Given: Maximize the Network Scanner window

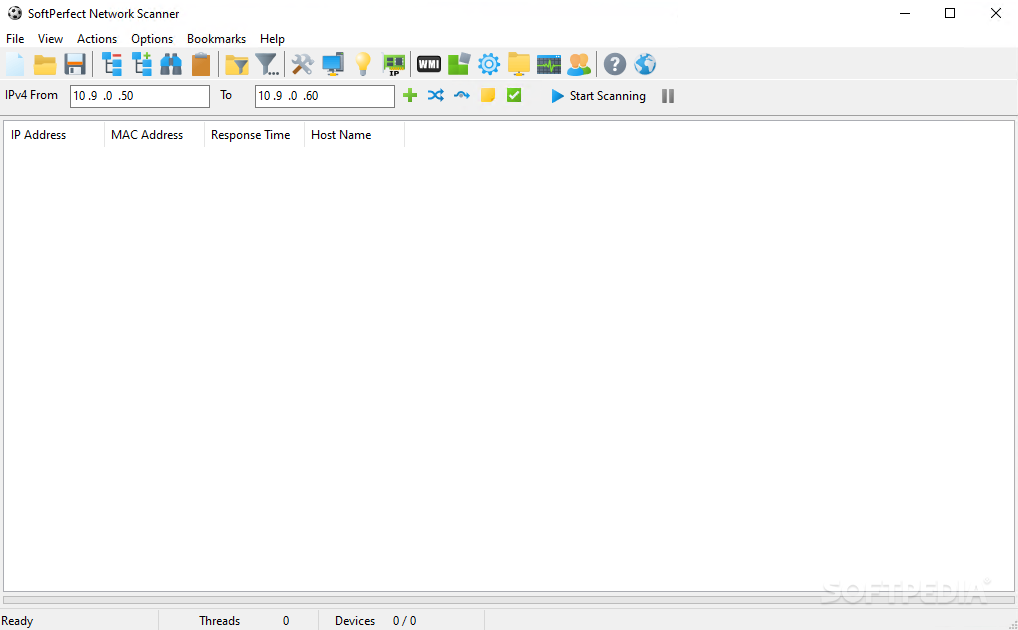Looking at the screenshot, I should (x=950, y=13).
